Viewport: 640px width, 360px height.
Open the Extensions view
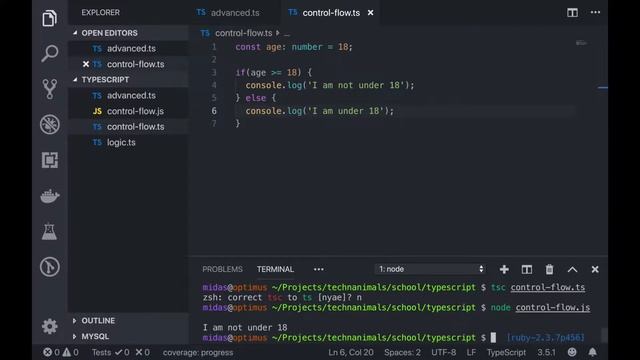tap(49, 160)
